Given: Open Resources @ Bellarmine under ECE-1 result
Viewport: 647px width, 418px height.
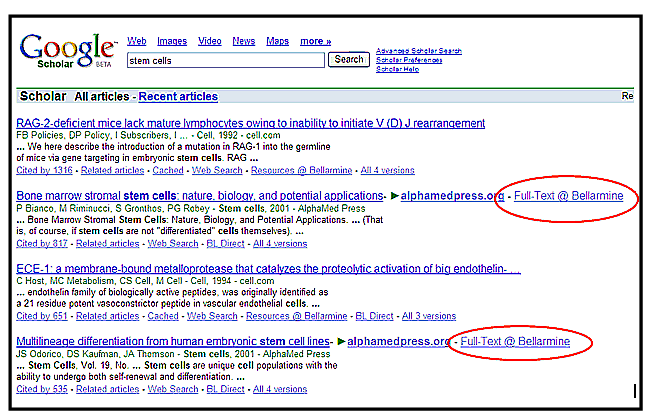Looking at the screenshot, I should click(x=296, y=316).
